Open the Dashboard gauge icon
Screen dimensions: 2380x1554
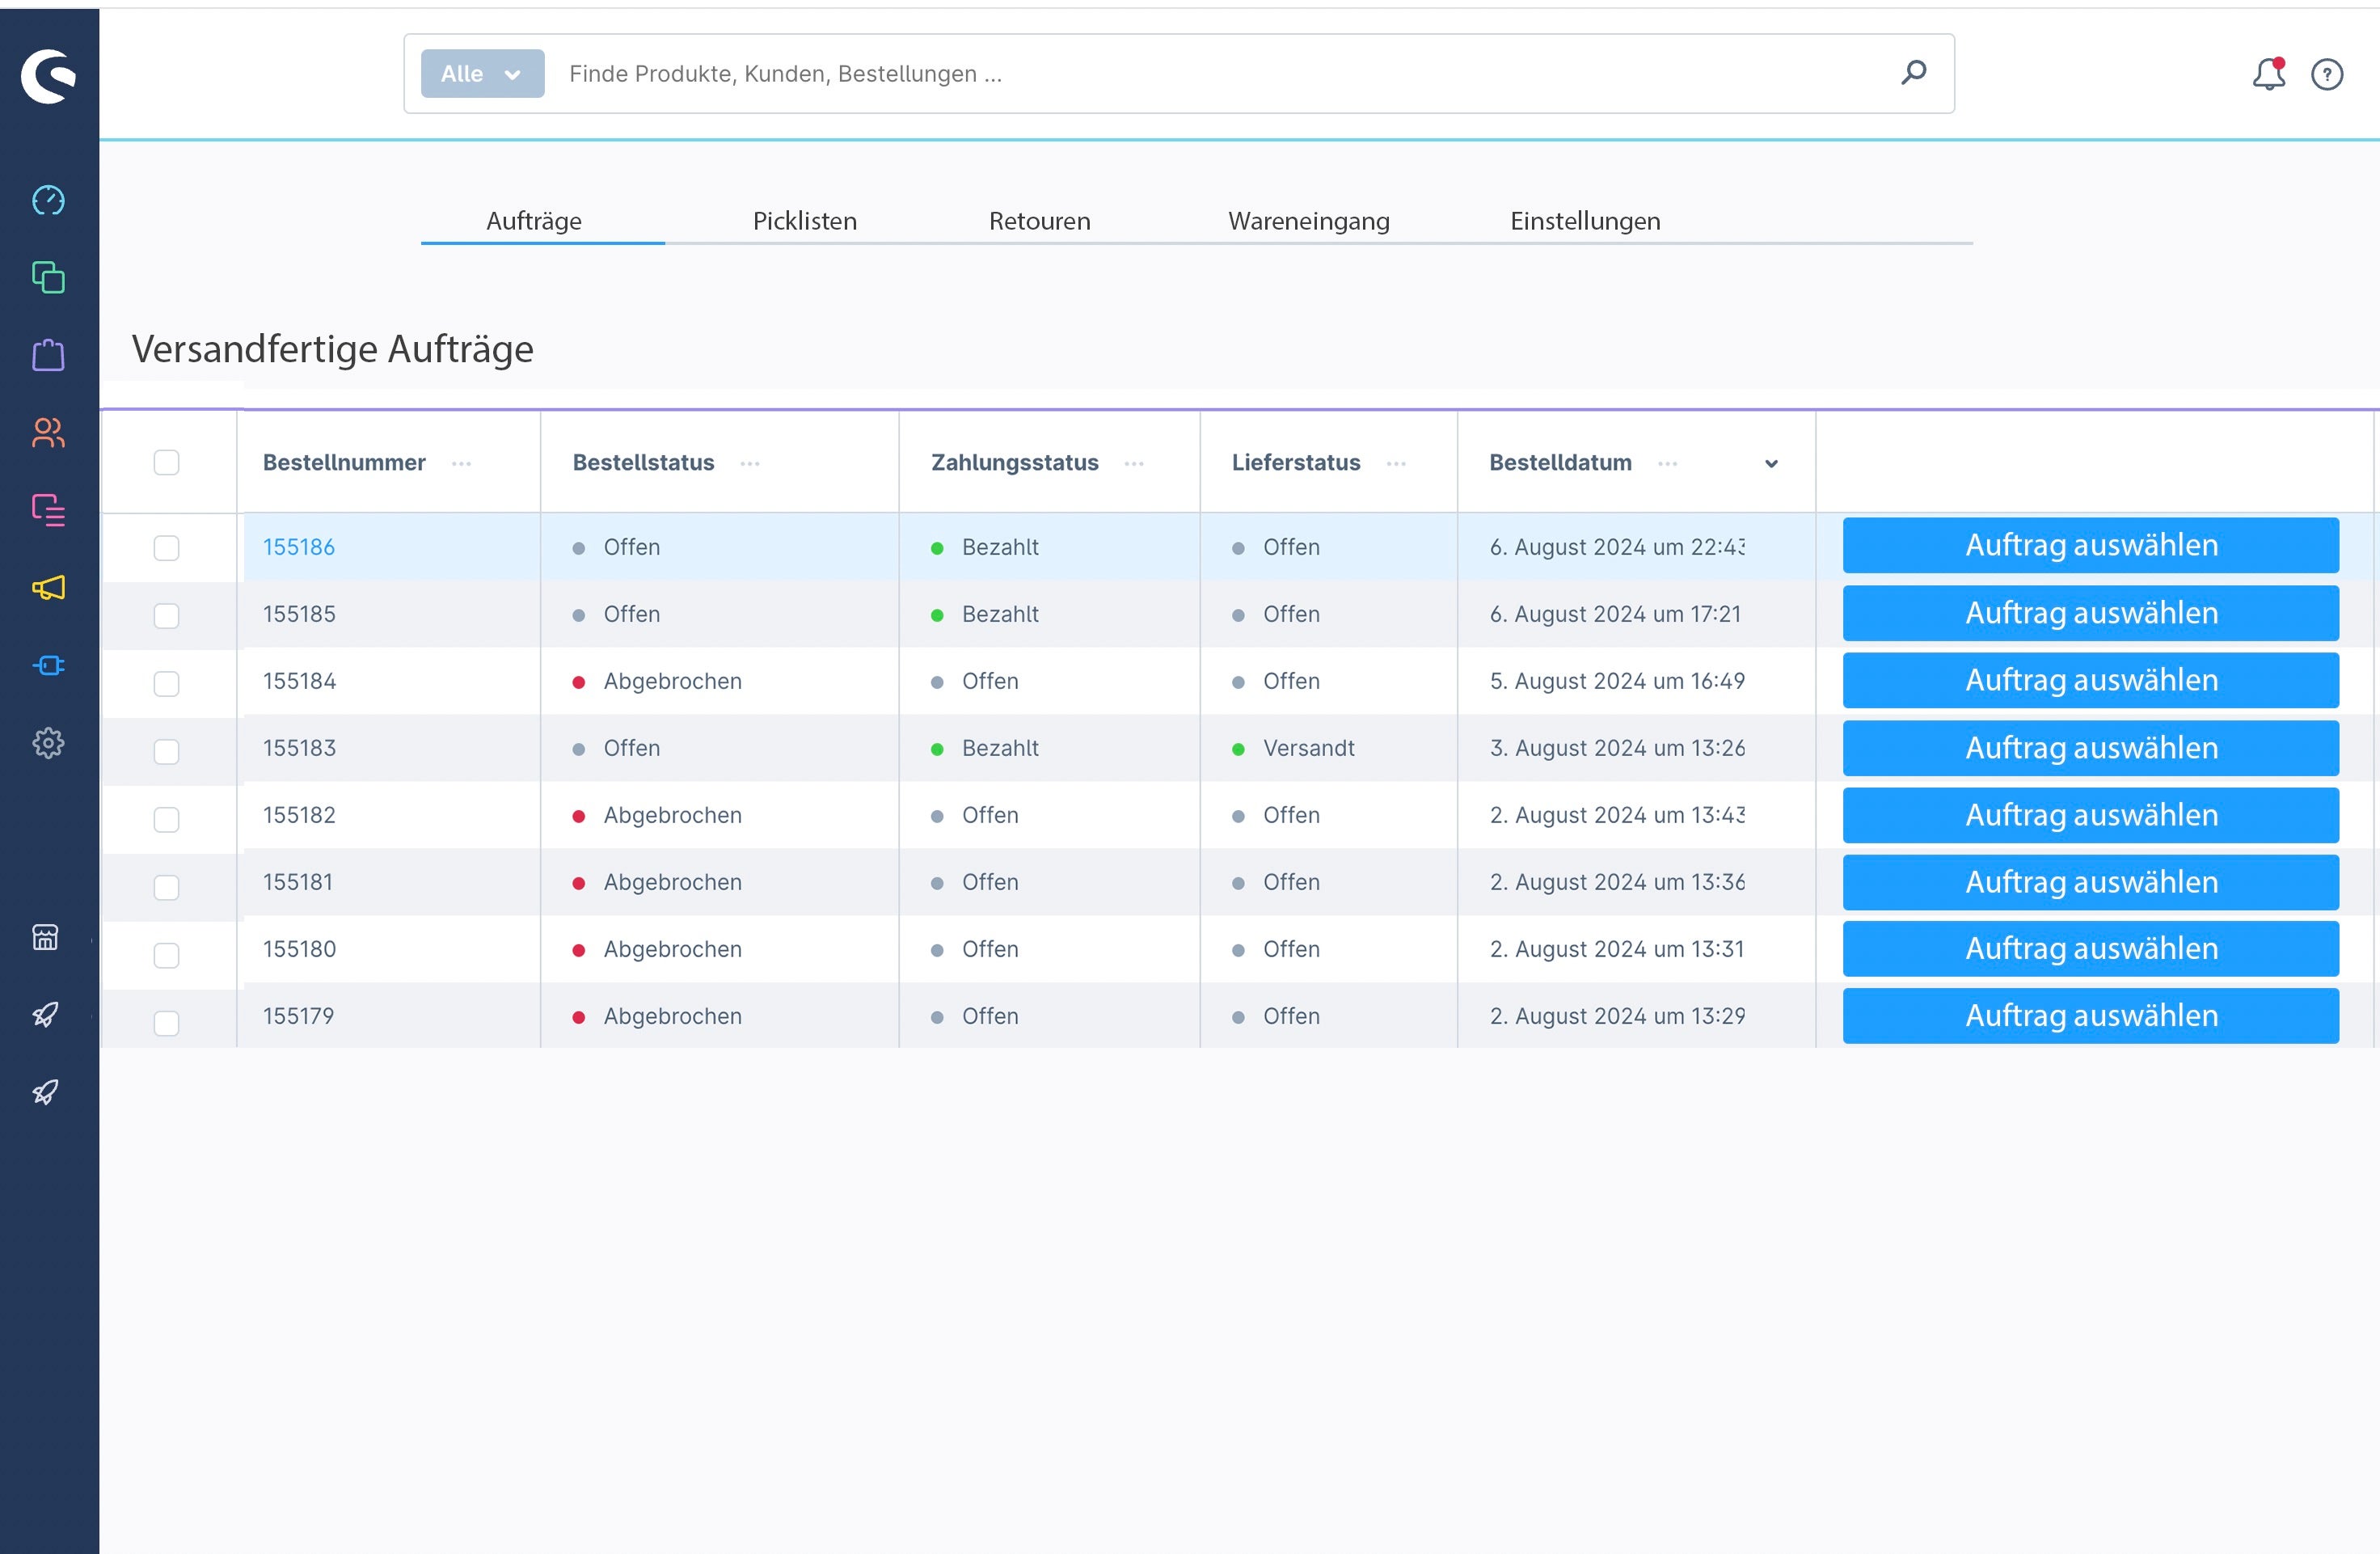tap(48, 200)
